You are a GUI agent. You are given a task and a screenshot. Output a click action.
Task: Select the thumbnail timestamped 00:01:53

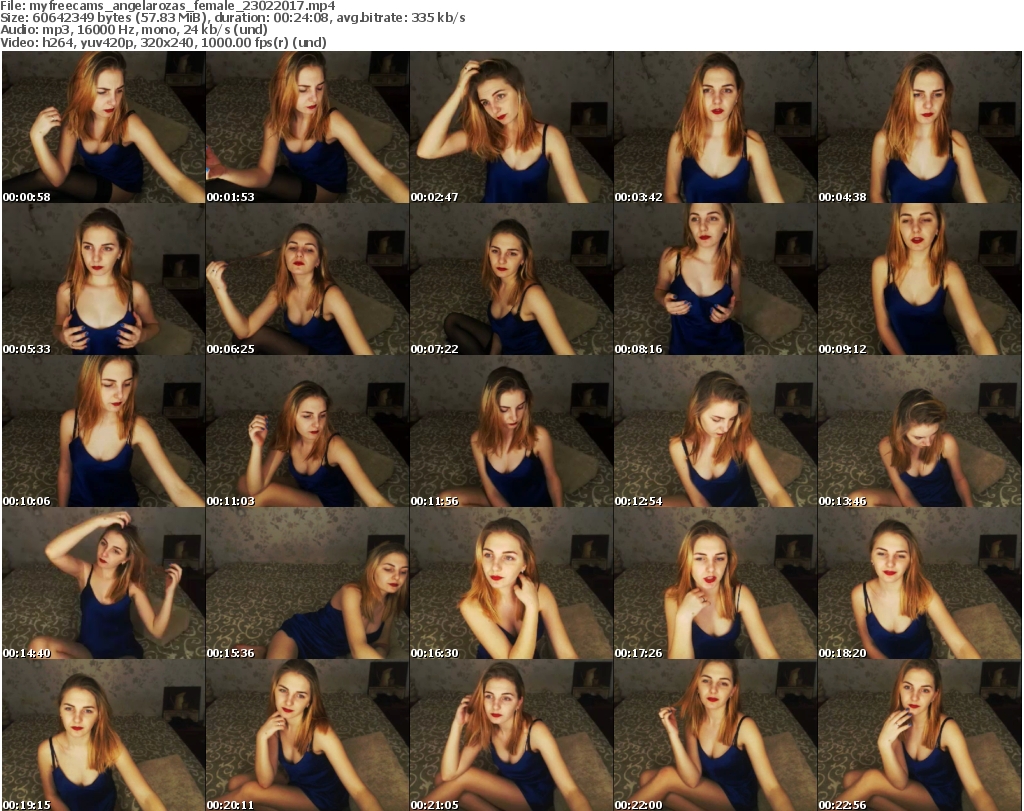(x=308, y=127)
